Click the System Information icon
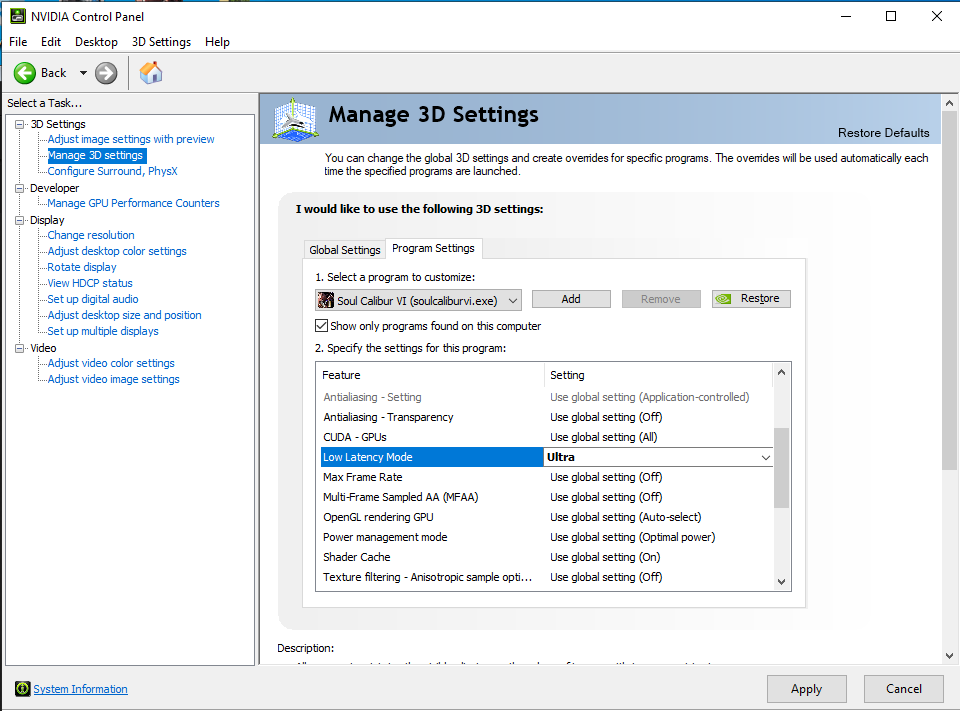 (22, 689)
